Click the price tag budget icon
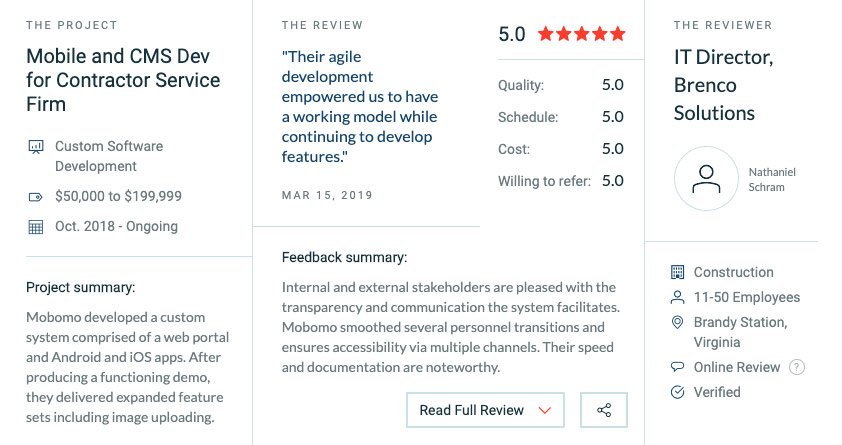The image size is (842, 445). 35,197
